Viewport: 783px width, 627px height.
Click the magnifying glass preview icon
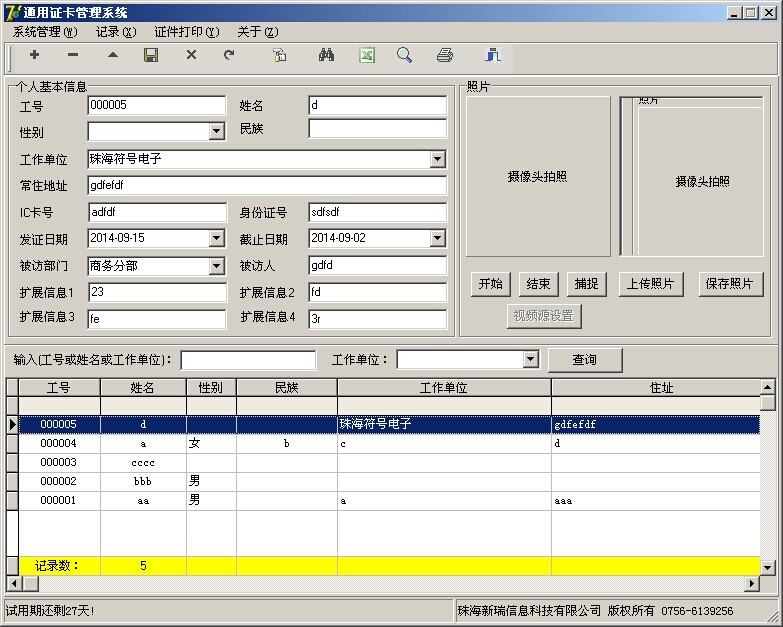(404, 55)
